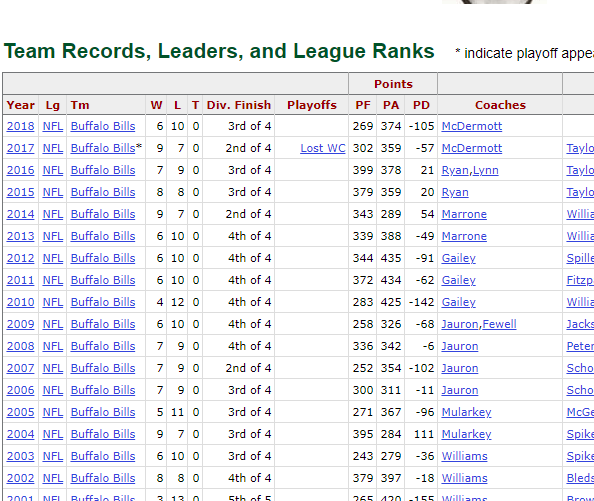
Task: Click the Year column header
Action: [x=20, y=105]
